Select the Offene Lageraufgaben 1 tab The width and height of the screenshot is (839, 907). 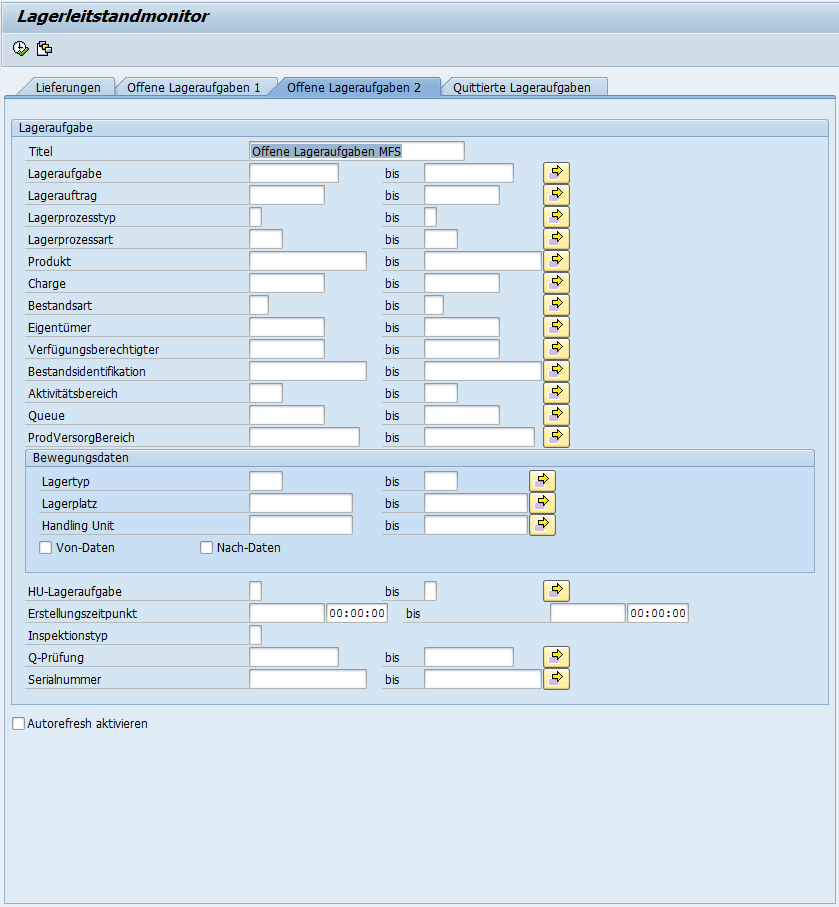tap(193, 88)
